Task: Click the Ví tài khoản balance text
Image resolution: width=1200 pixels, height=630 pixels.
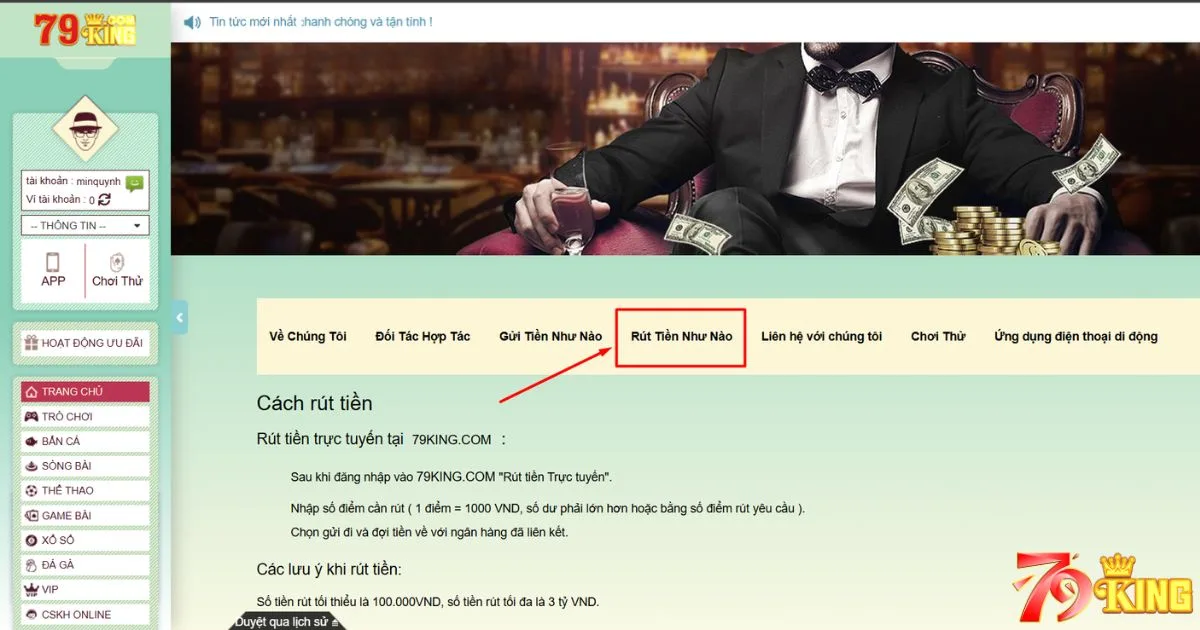Action: point(60,200)
